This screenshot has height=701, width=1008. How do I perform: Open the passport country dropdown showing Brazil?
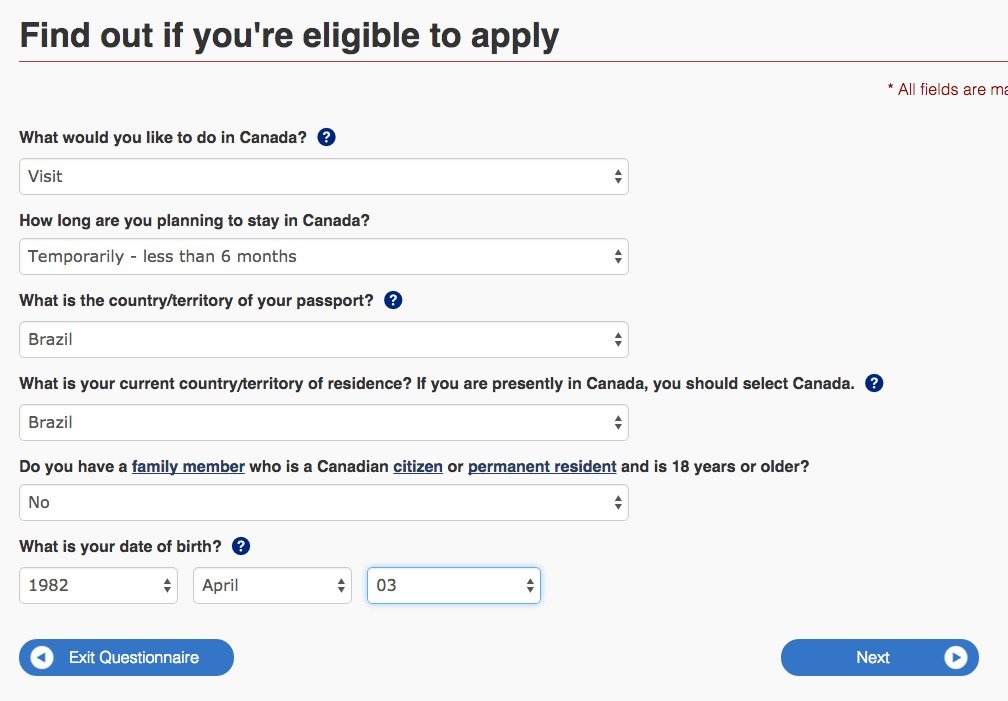click(x=324, y=340)
